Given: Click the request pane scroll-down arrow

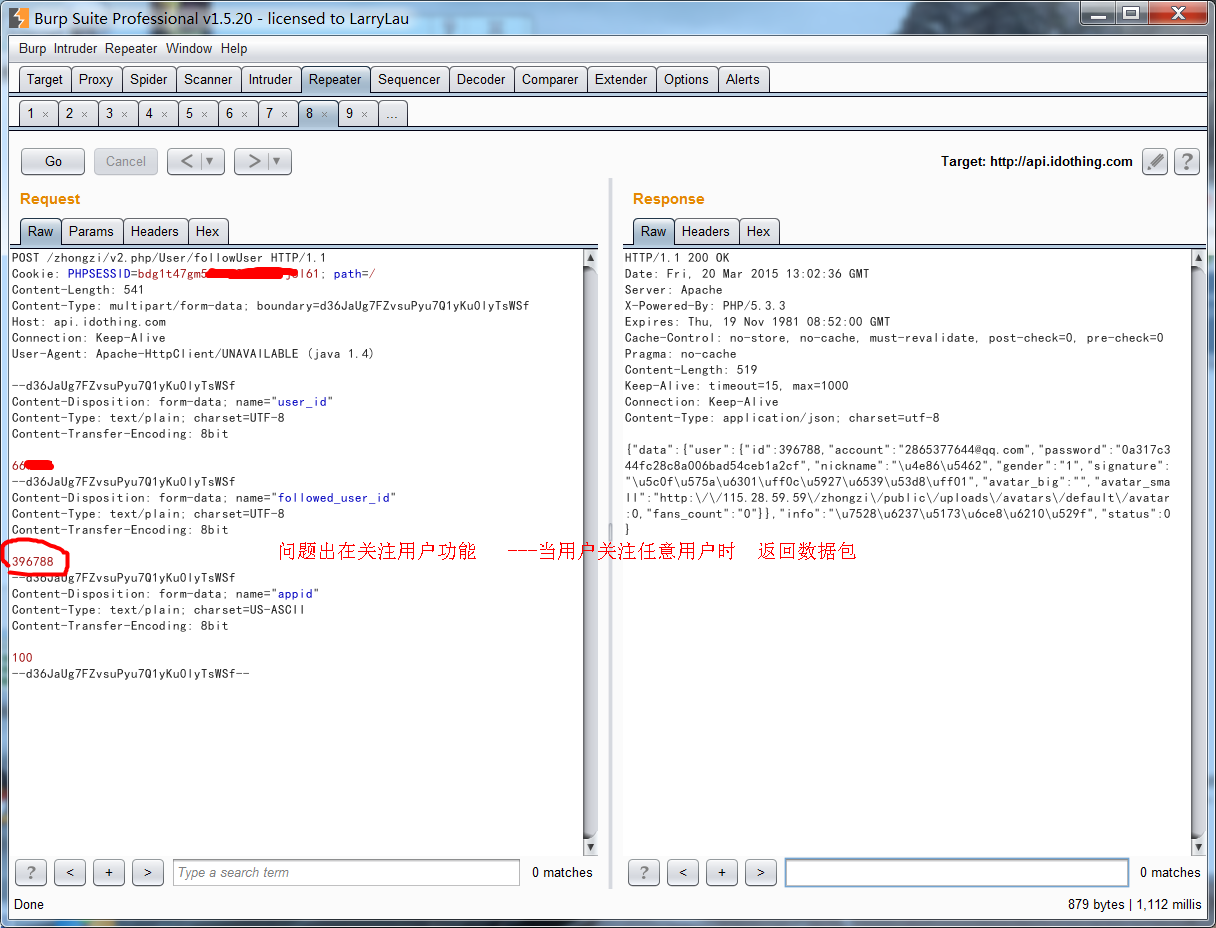Looking at the screenshot, I should pyautogui.click(x=590, y=847).
